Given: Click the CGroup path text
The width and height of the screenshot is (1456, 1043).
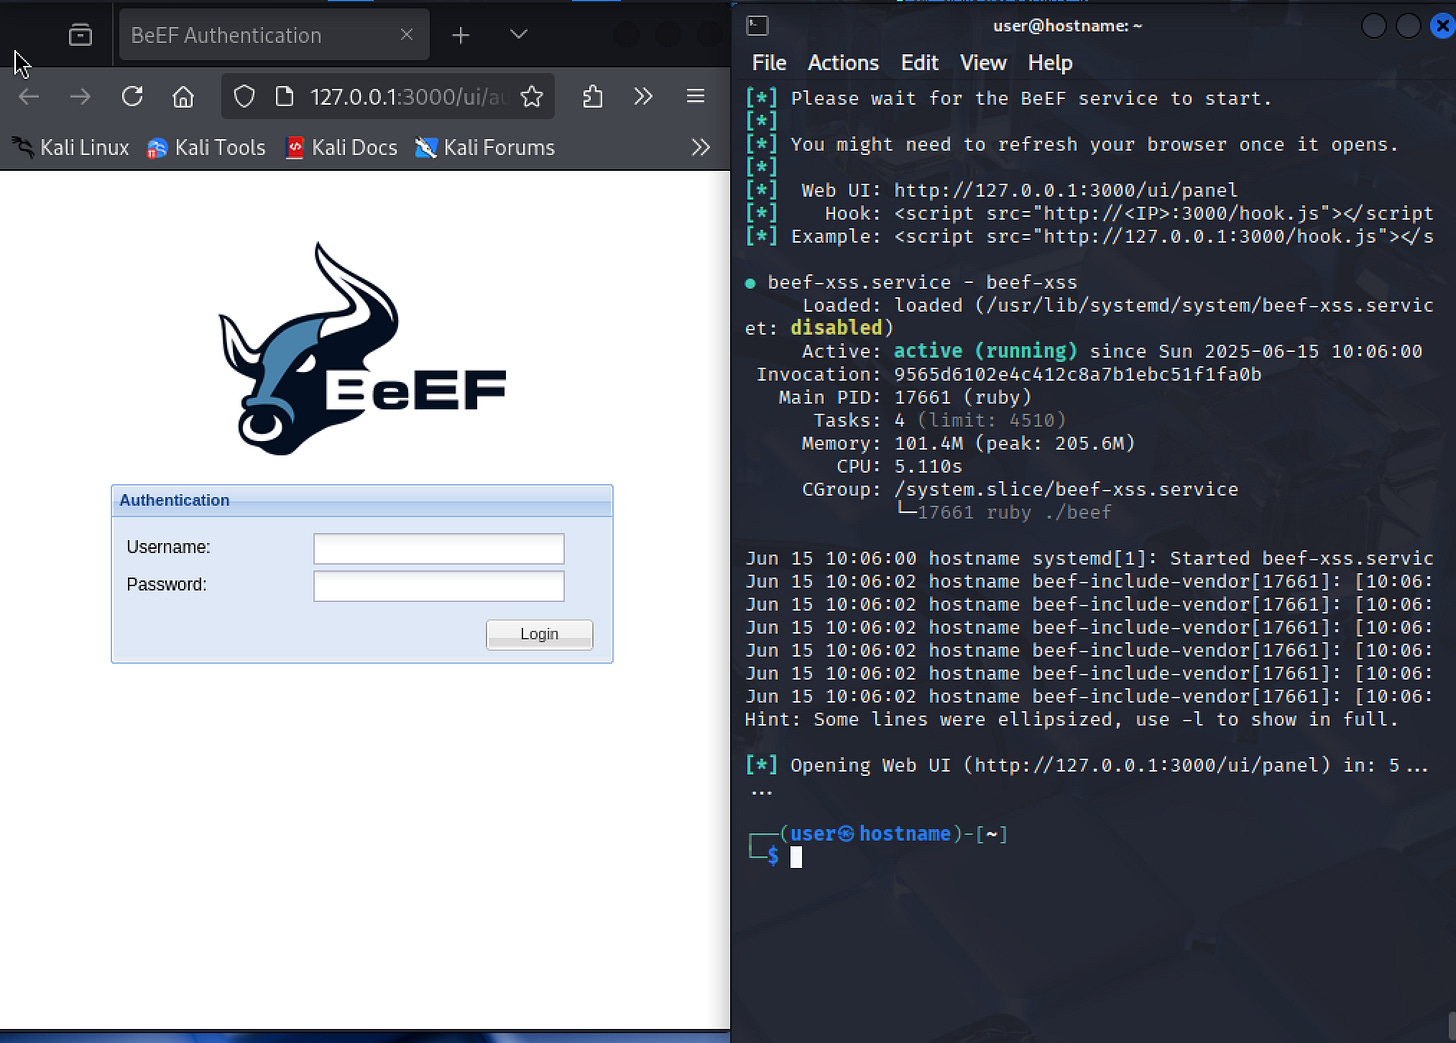Looking at the screenshot, I should click(x=1066, y=489).
